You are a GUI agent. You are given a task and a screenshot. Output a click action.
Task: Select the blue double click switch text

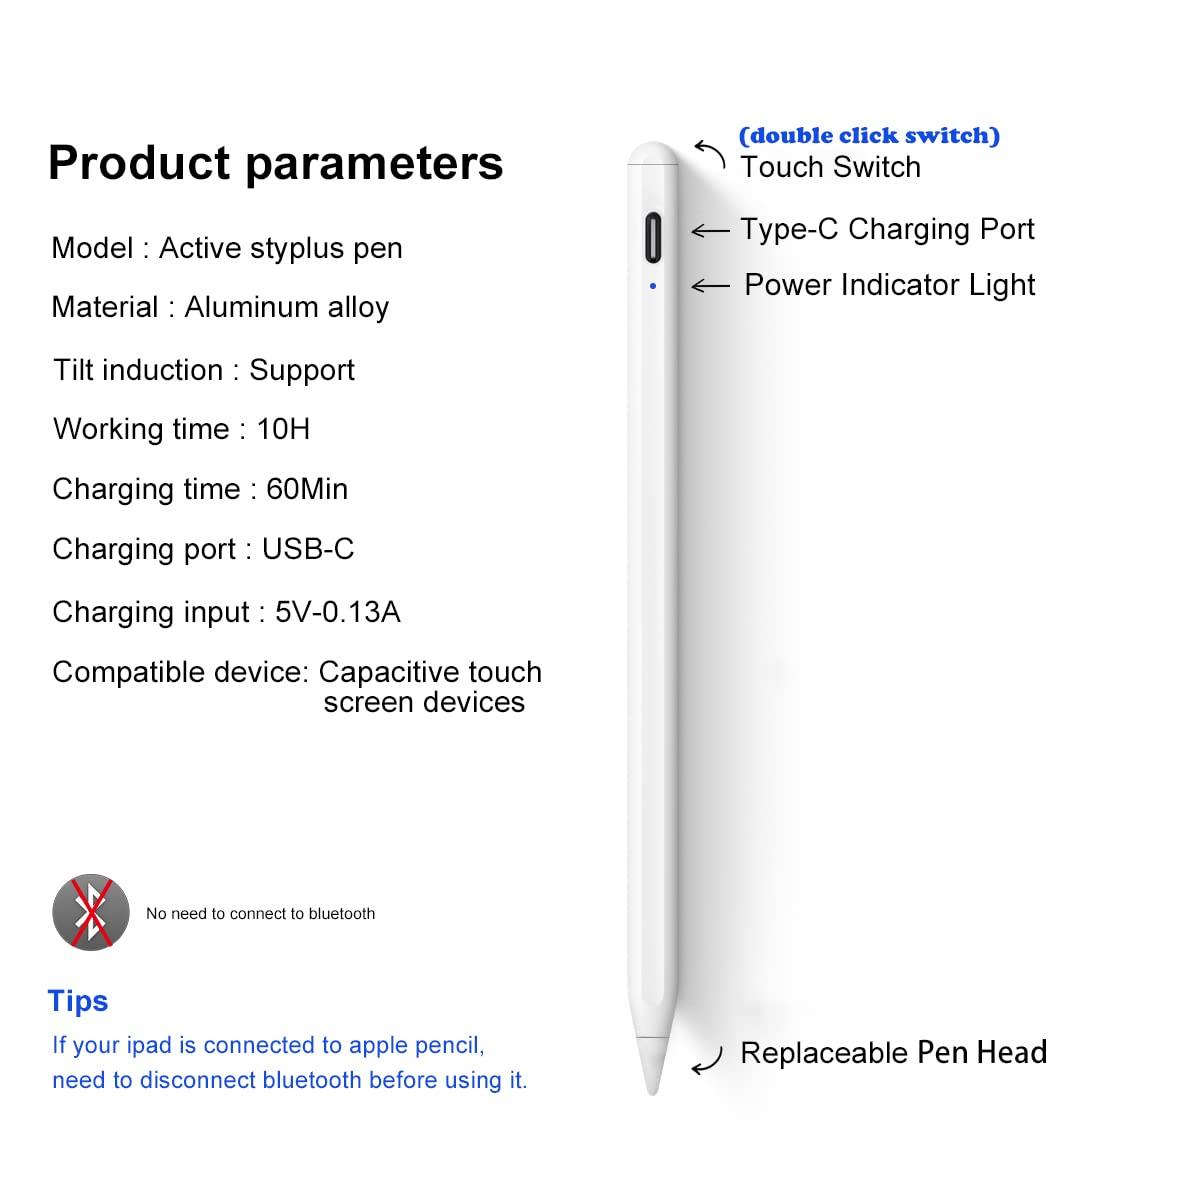point(869,136)
